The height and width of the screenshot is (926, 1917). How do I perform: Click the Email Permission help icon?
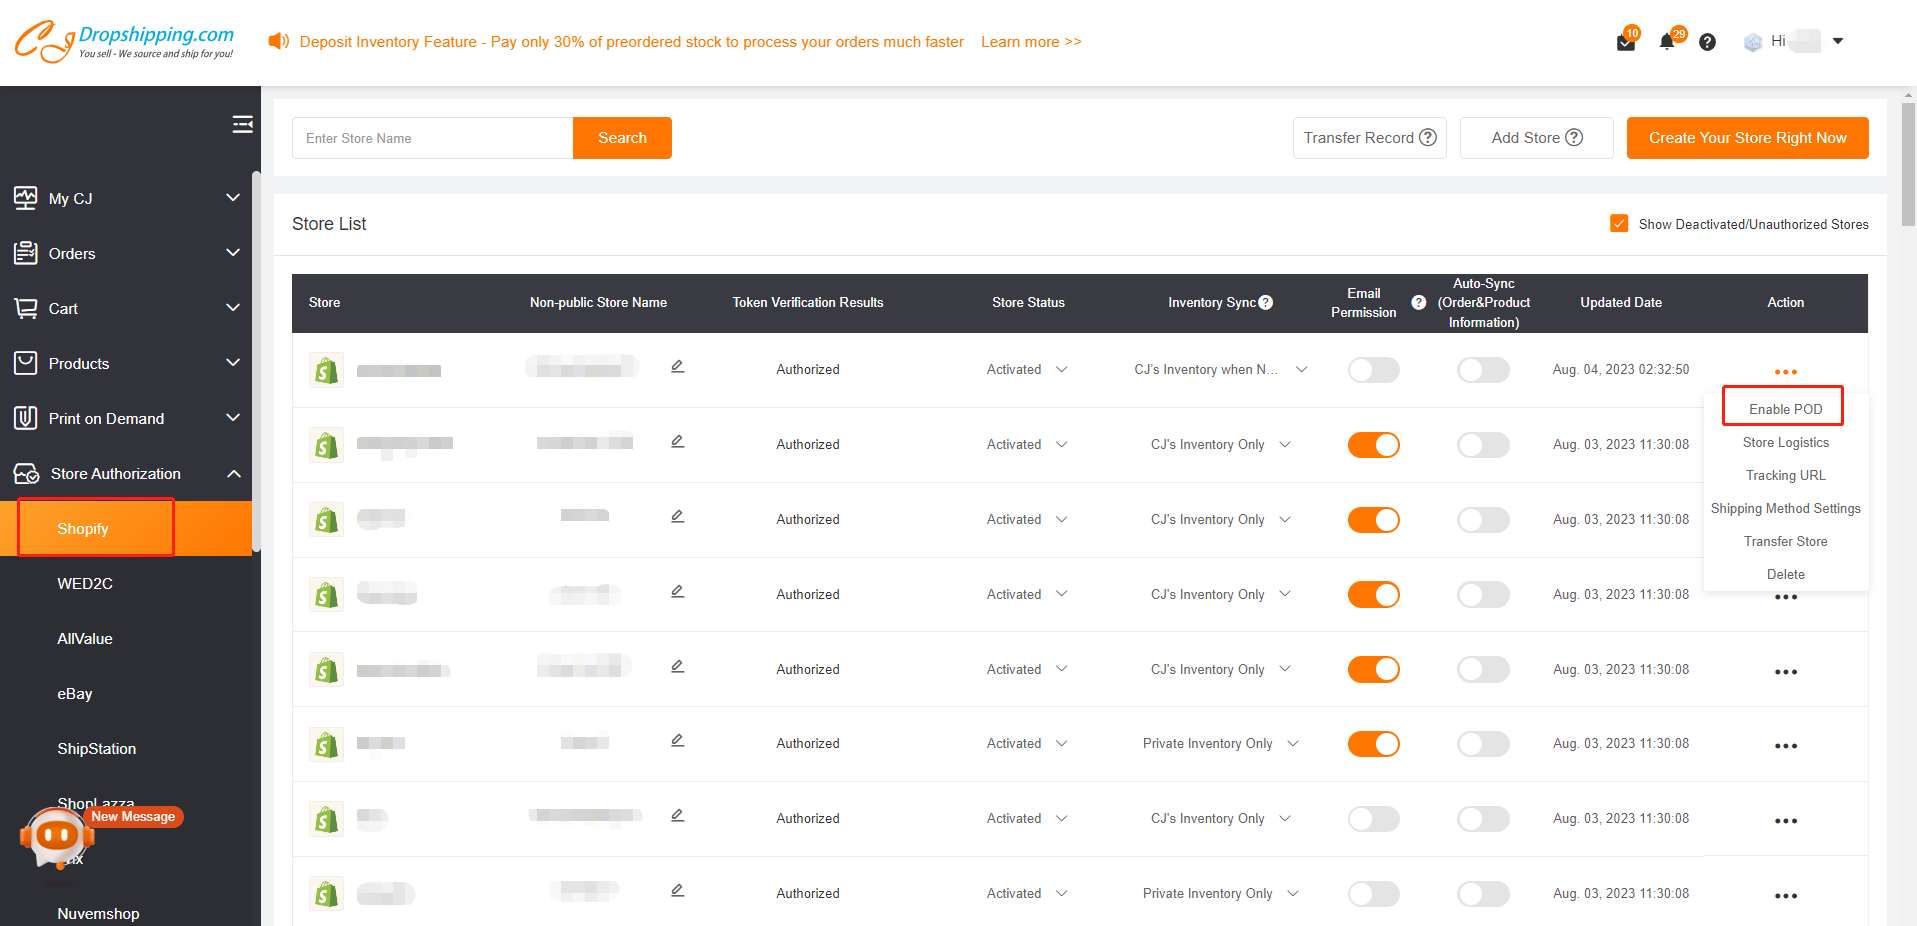[1418, 302]
